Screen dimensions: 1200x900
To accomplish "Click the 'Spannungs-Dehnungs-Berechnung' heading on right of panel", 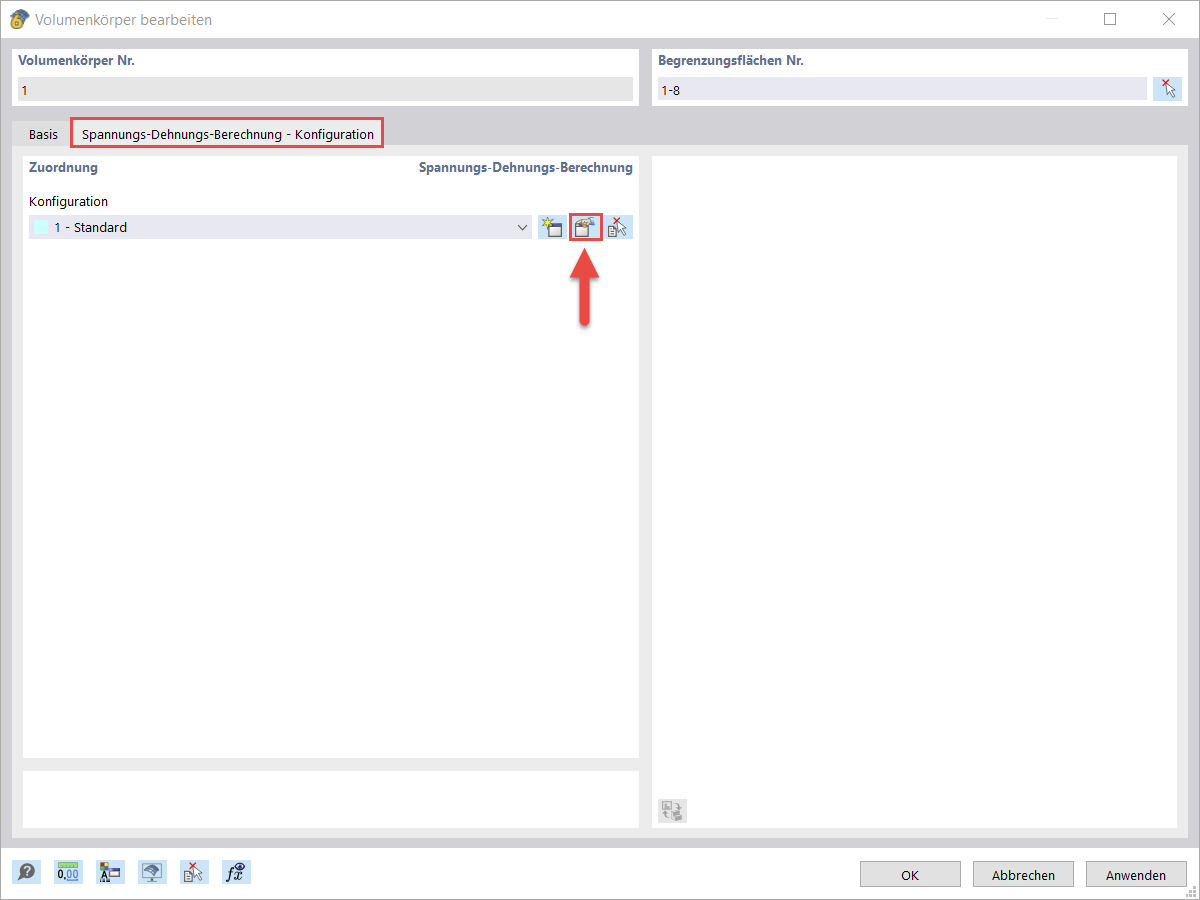I will click(526, 168).
